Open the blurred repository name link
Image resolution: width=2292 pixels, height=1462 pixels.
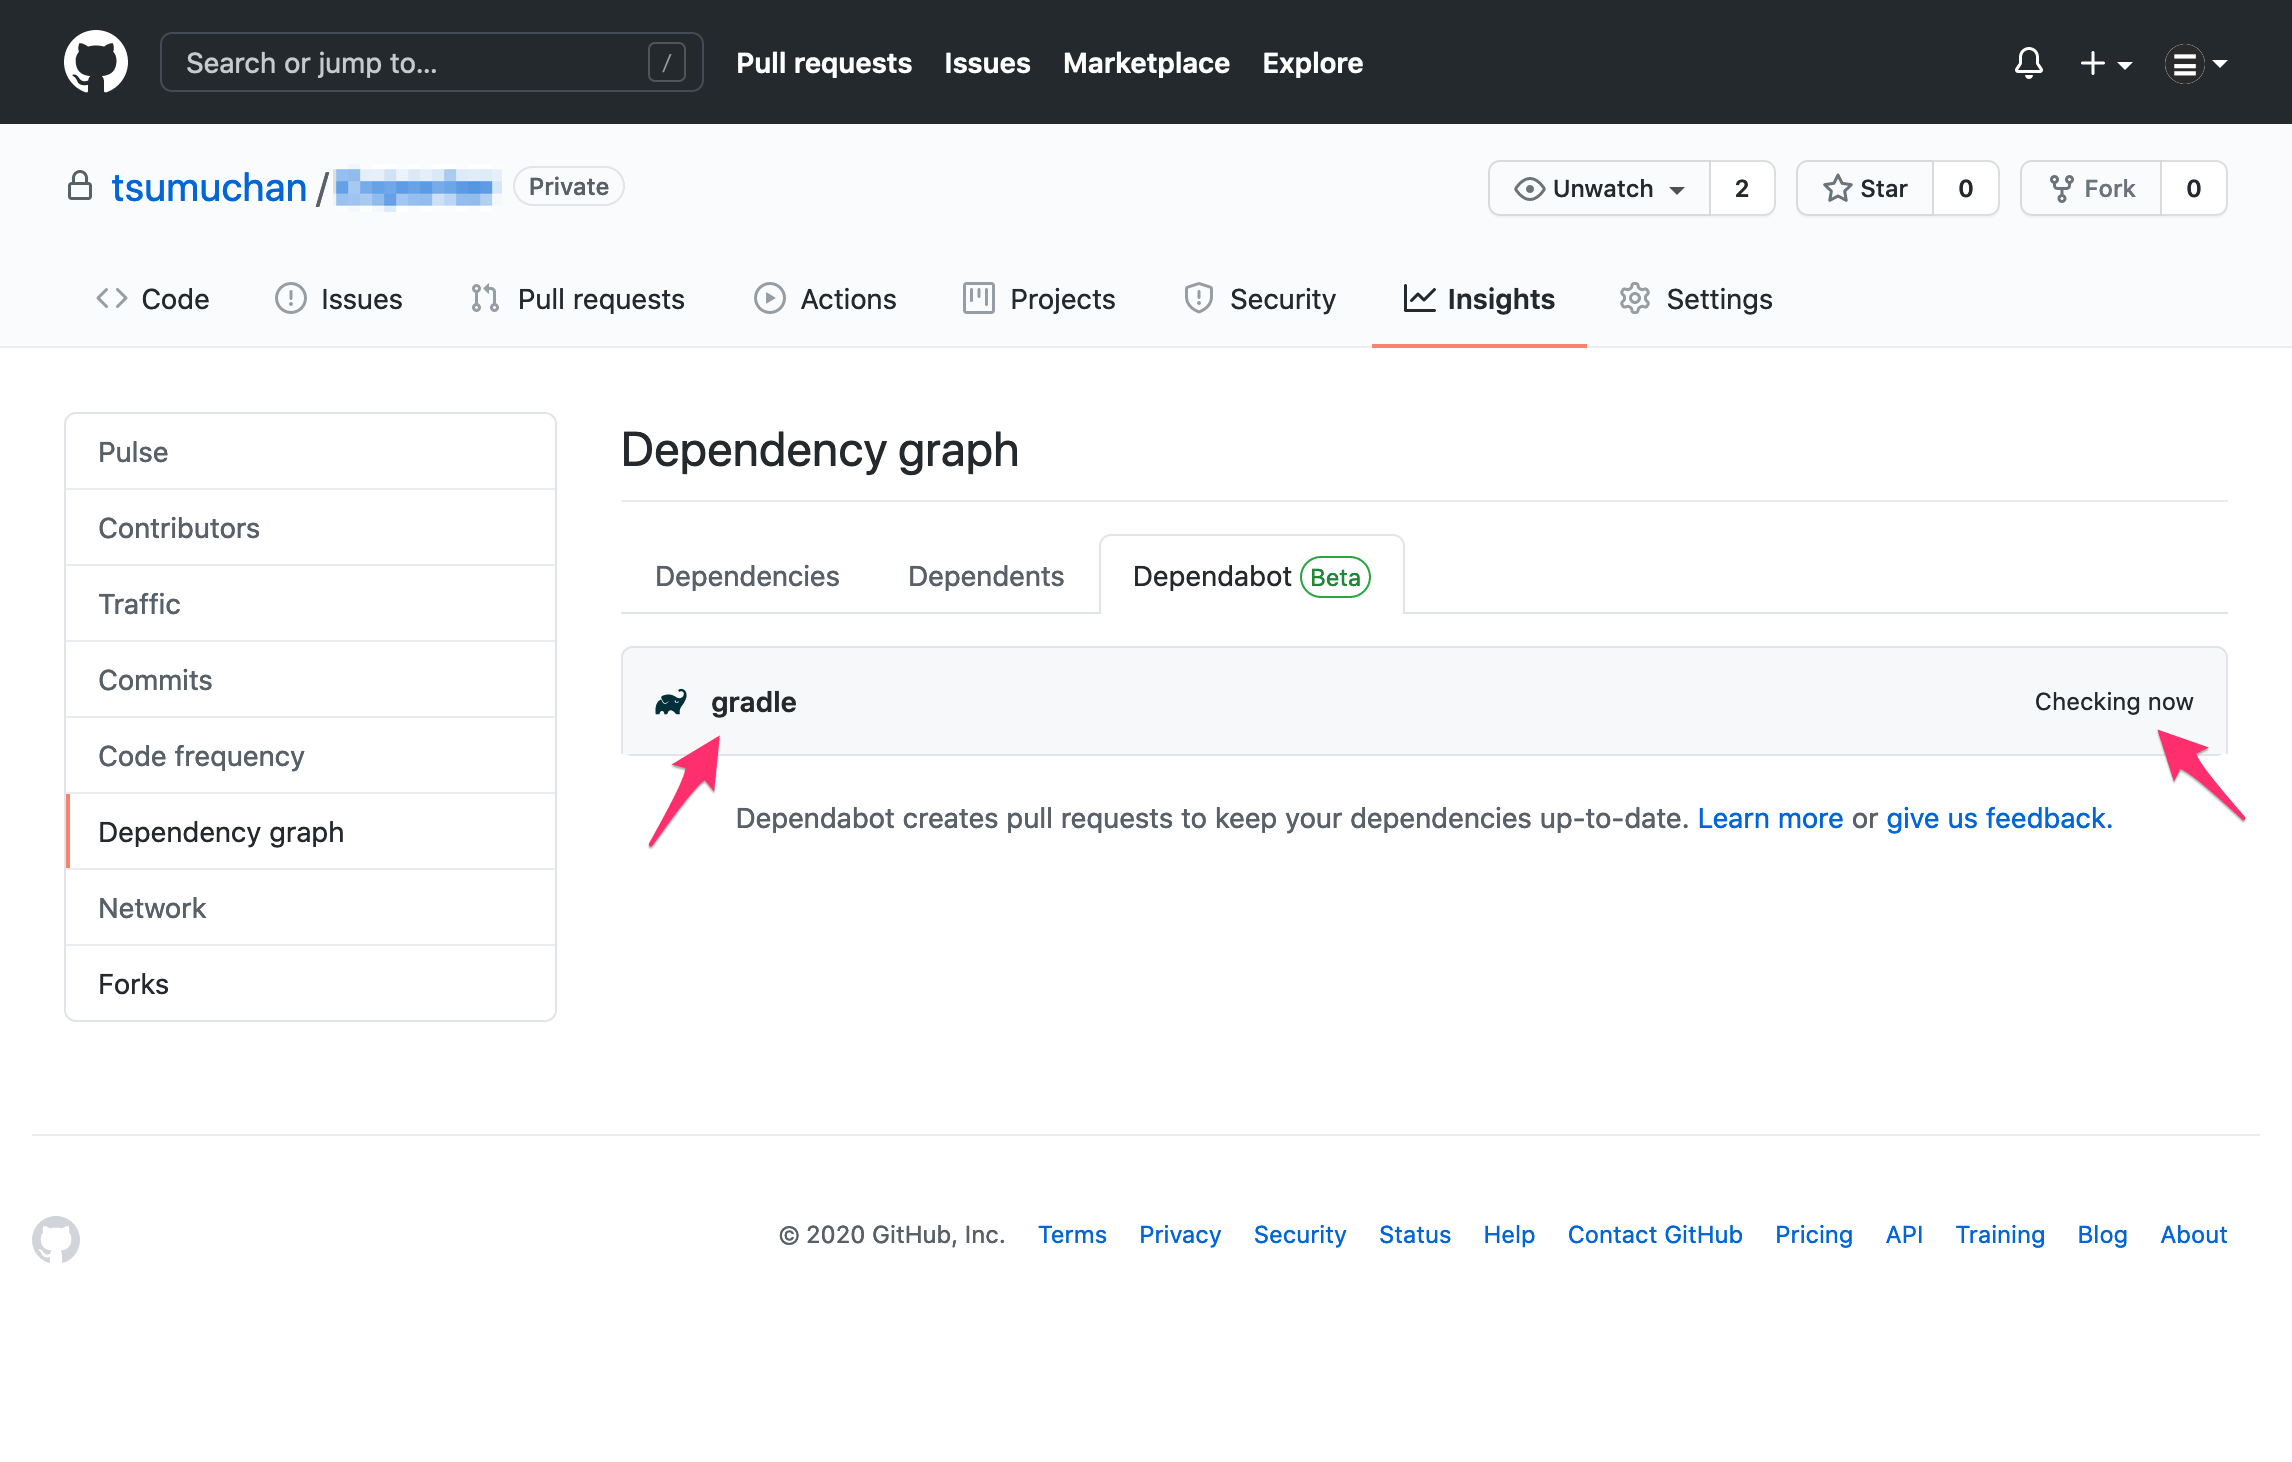tap(417, 187)
